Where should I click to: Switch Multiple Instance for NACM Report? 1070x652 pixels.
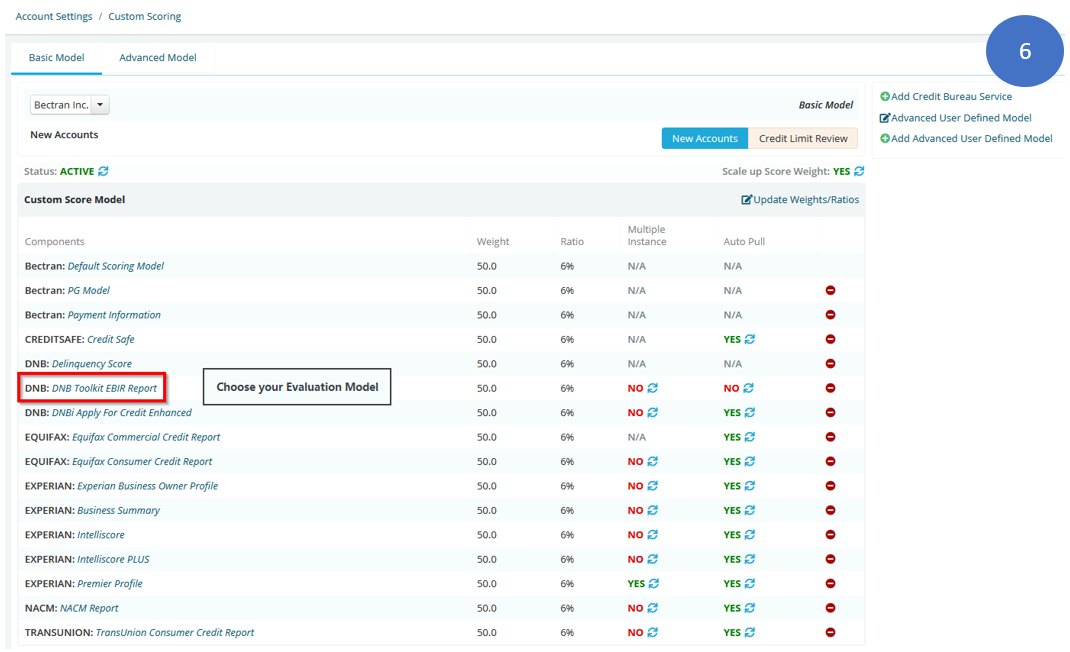[x=652, y=608]
